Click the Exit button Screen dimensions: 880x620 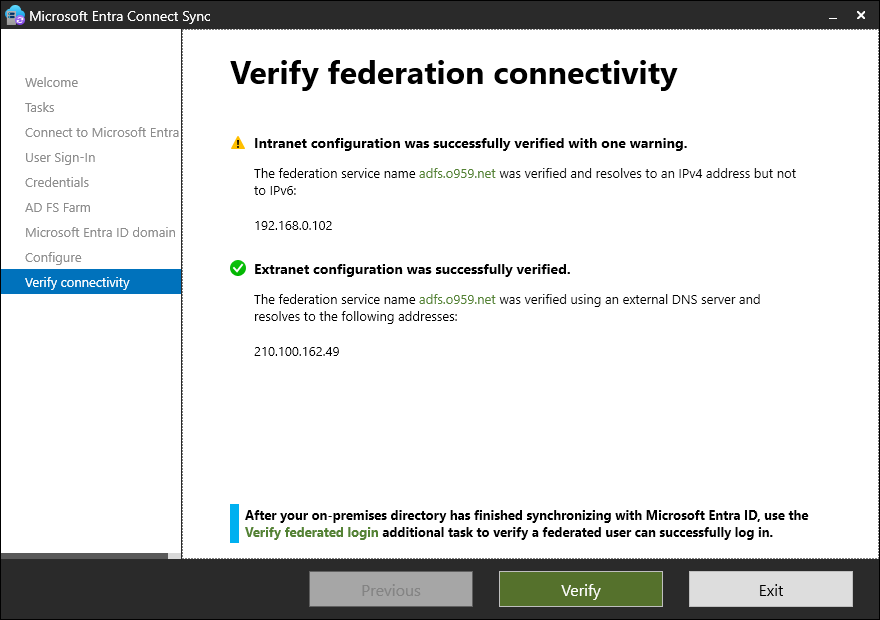pos(771,590)
